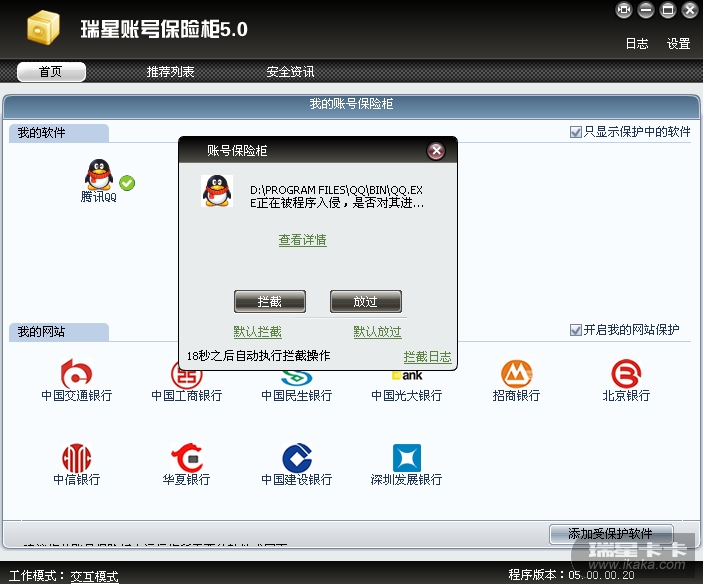Click the QQ penguin icon in the dialog
Screen dimensions: 703x584
point(217,191)
